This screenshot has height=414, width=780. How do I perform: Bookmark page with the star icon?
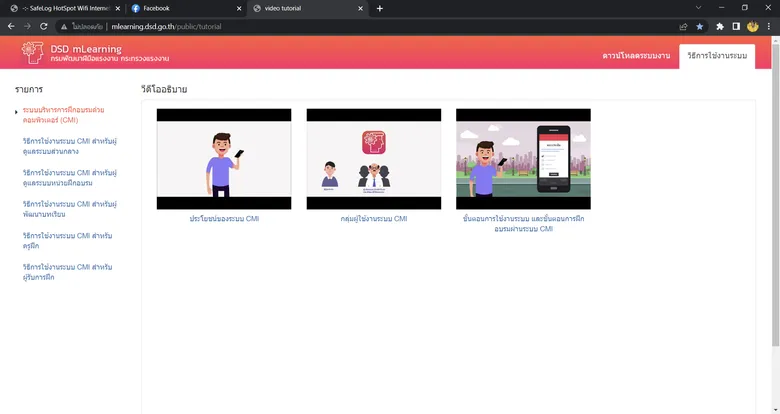[x=699, y=26]
